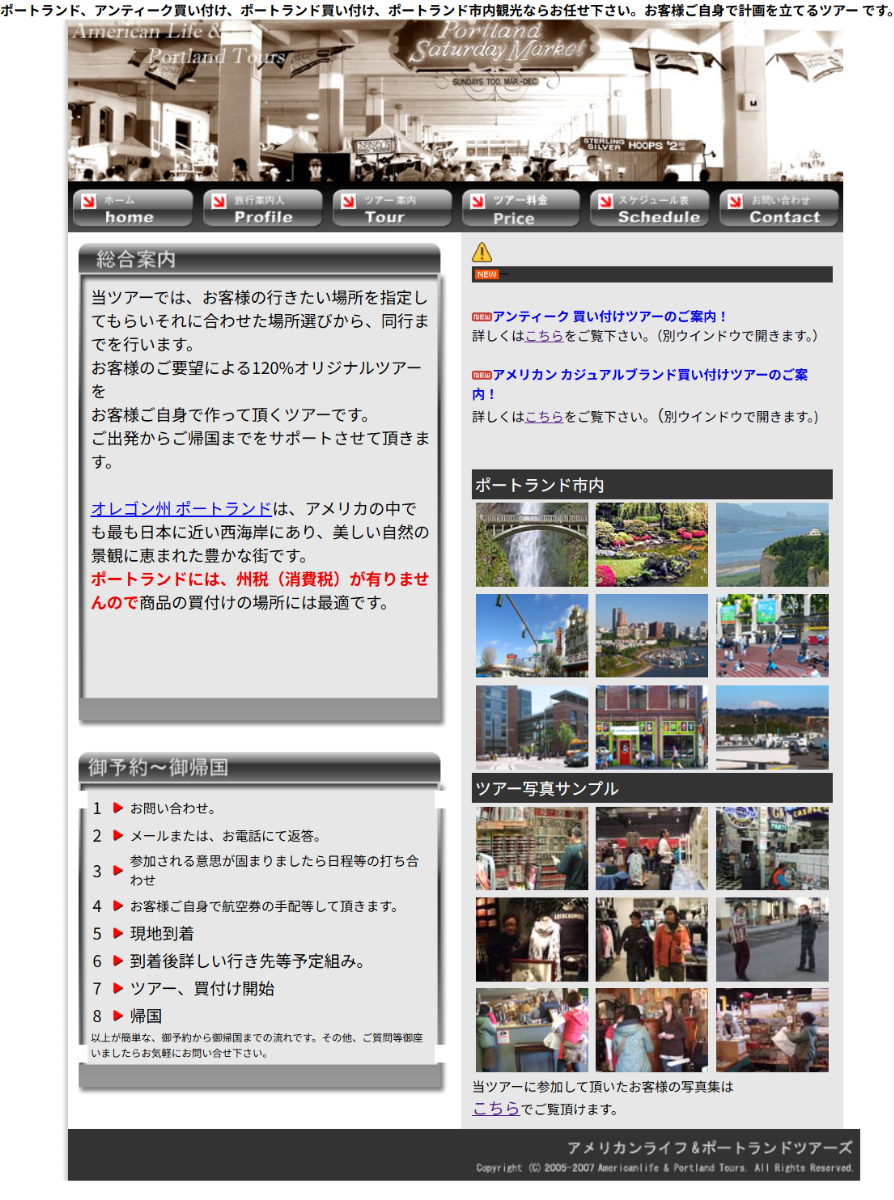Click the Portland Saturday Market header banner
This screenshot has height=1200, width=894.
(455, 101)
